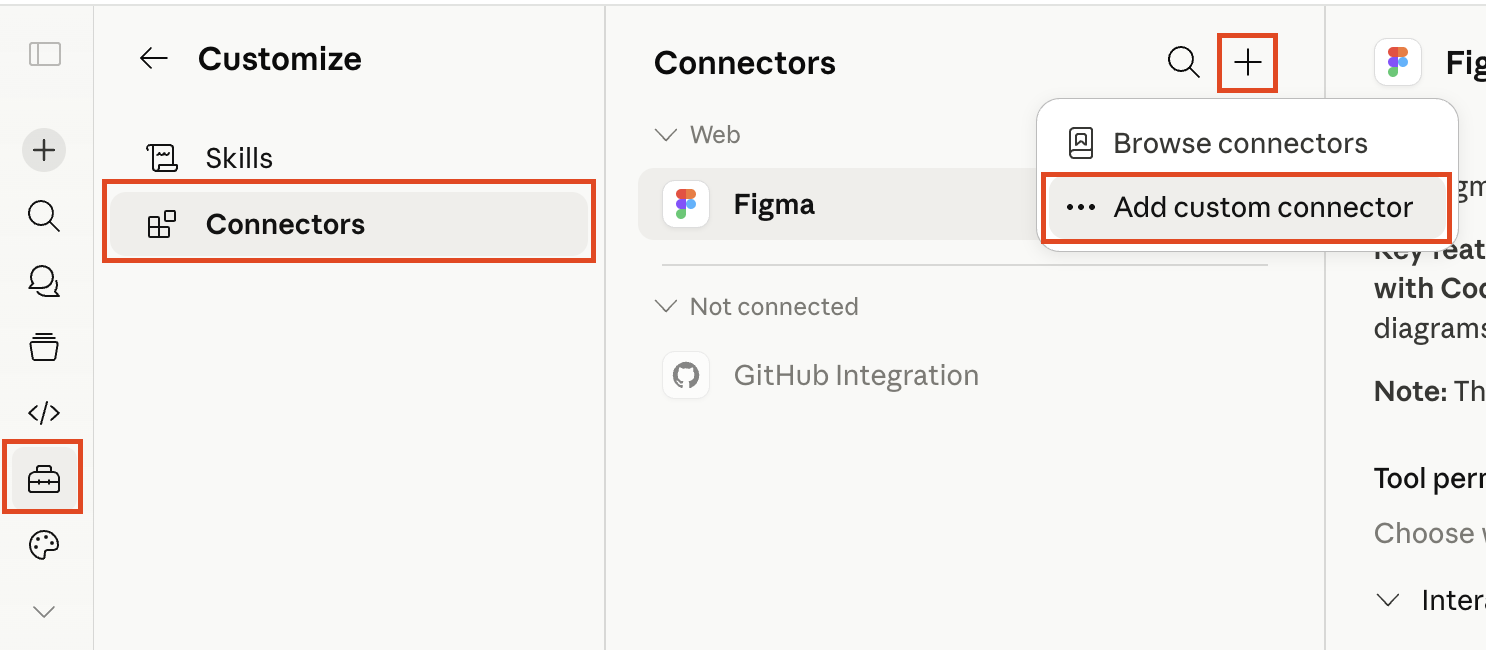1486x650 pixels.
Task: Choose Add custom connector option
Action: pos(1247,207)
